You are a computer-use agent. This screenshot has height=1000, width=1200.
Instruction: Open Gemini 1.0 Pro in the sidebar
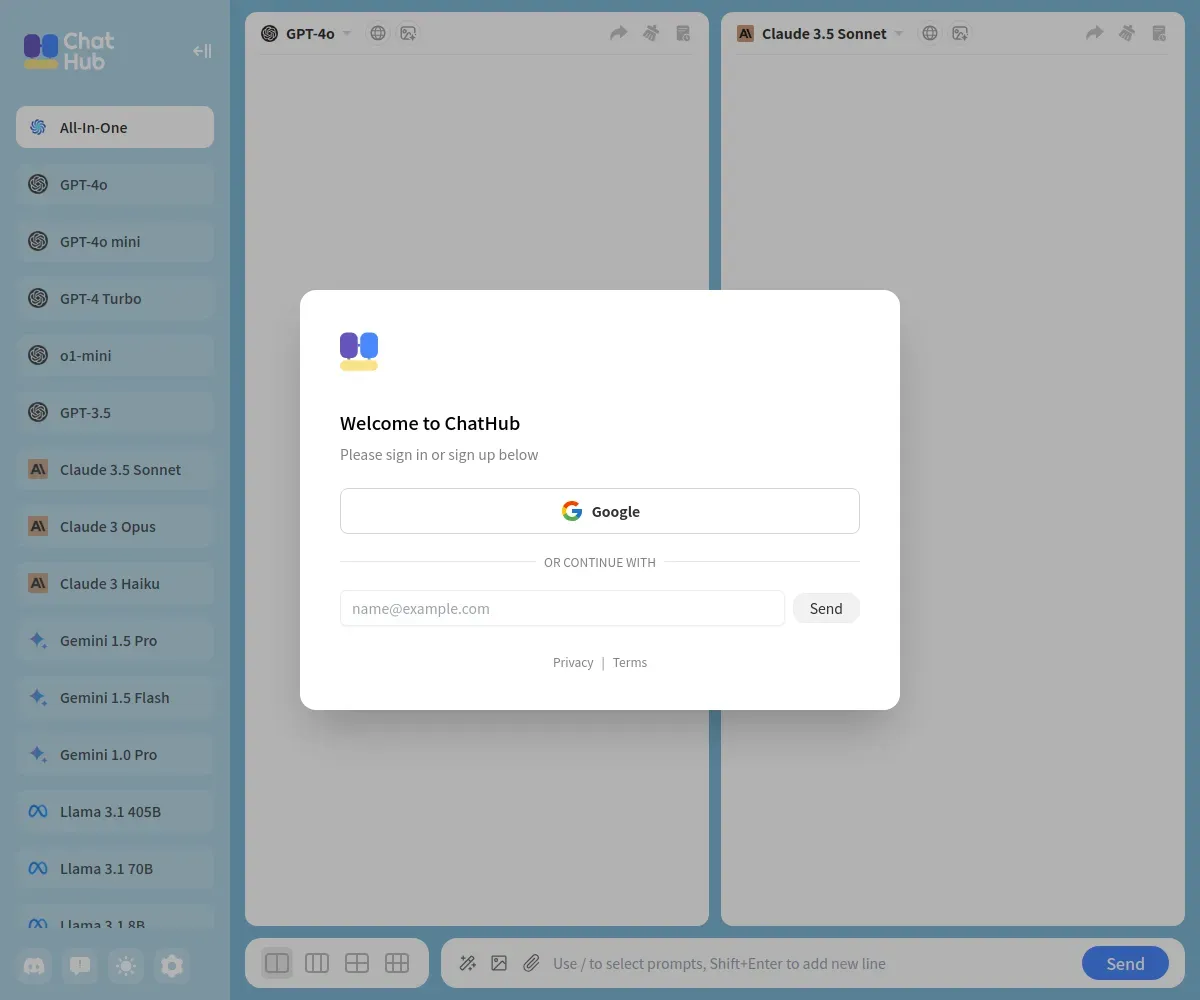(115, 754)
